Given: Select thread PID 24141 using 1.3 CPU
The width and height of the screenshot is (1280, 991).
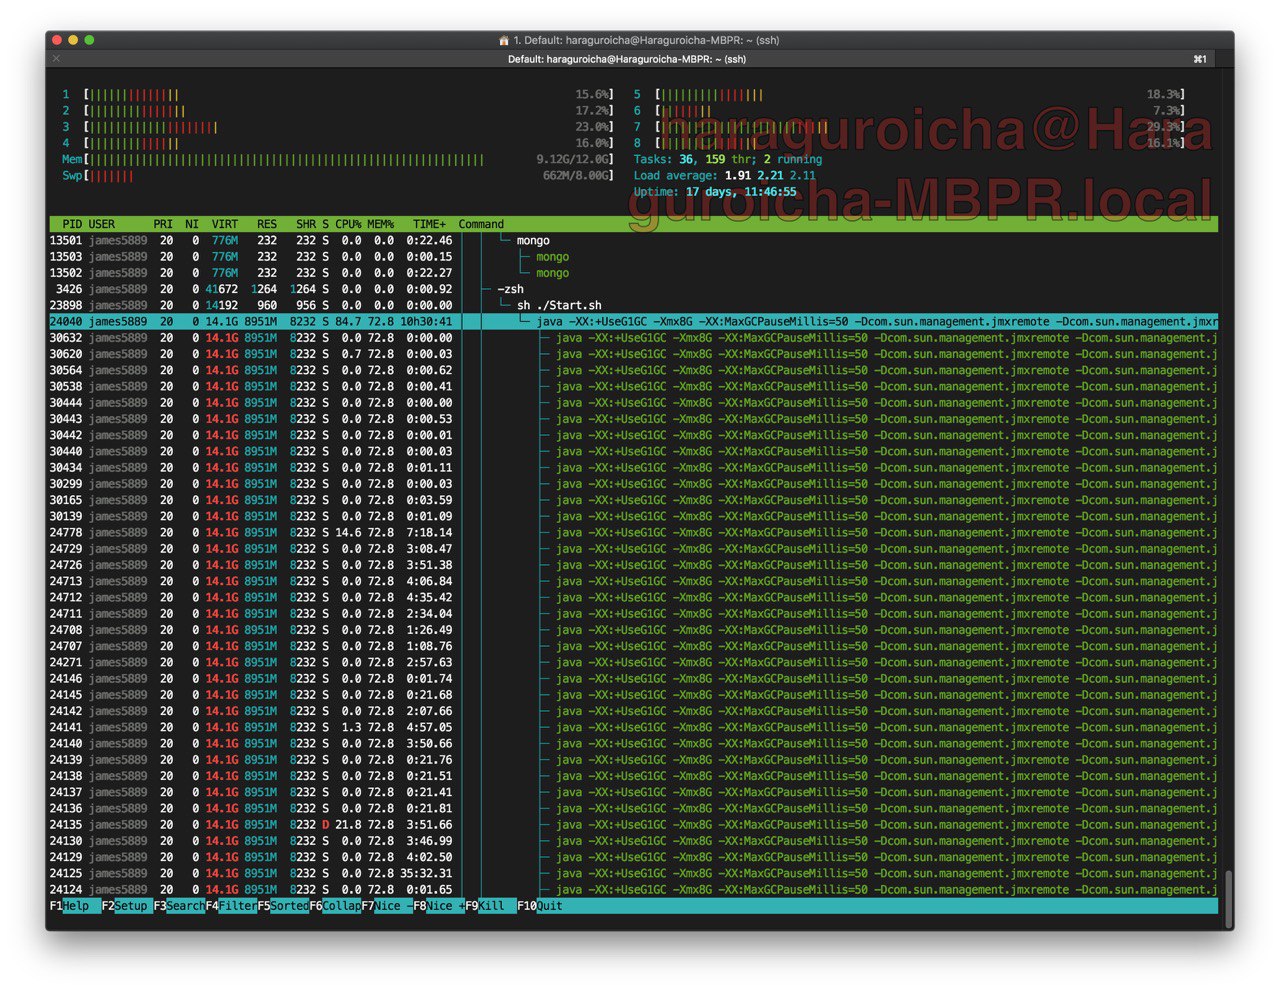Looking at the screenshot, I should (x=633, y=727).
